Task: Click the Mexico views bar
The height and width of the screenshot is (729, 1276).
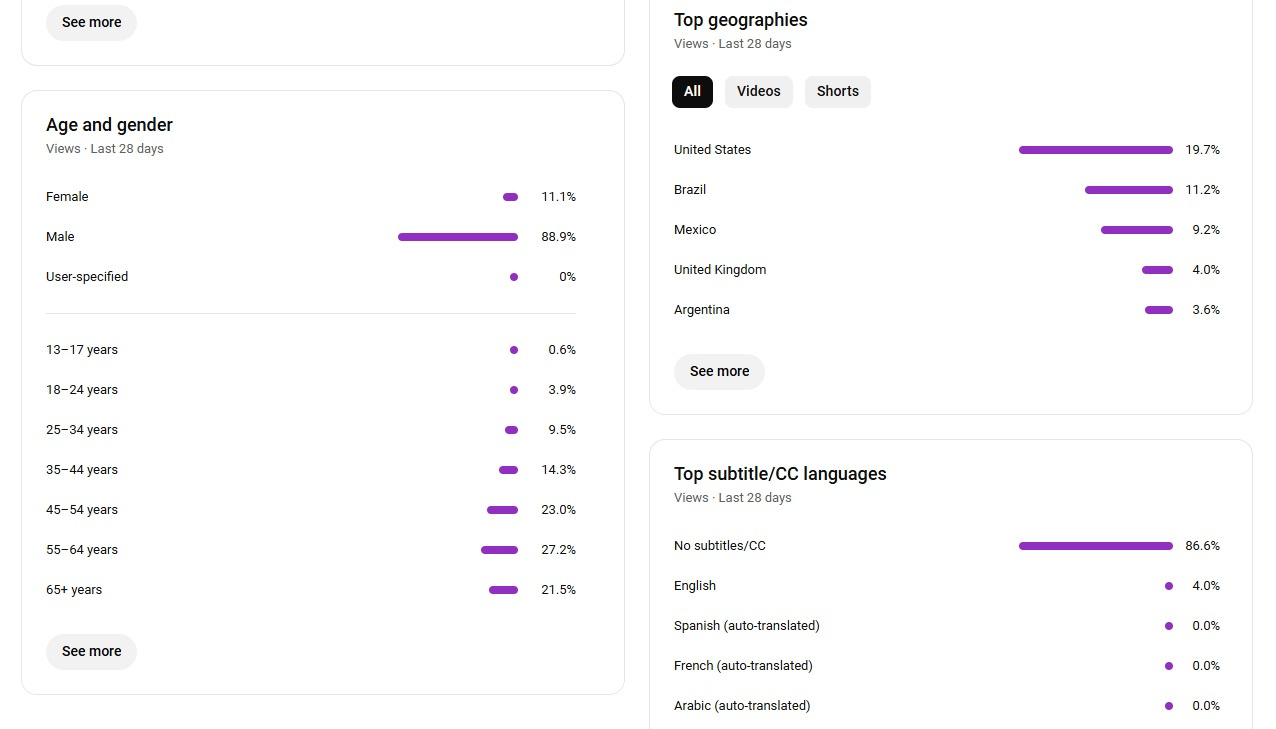Action: (1137, 230)
